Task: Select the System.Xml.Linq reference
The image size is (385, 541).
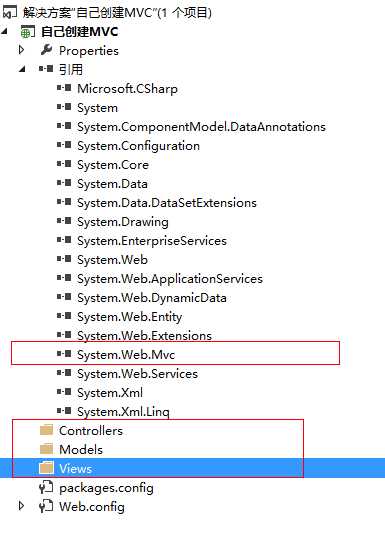Action: pos(123,412)
